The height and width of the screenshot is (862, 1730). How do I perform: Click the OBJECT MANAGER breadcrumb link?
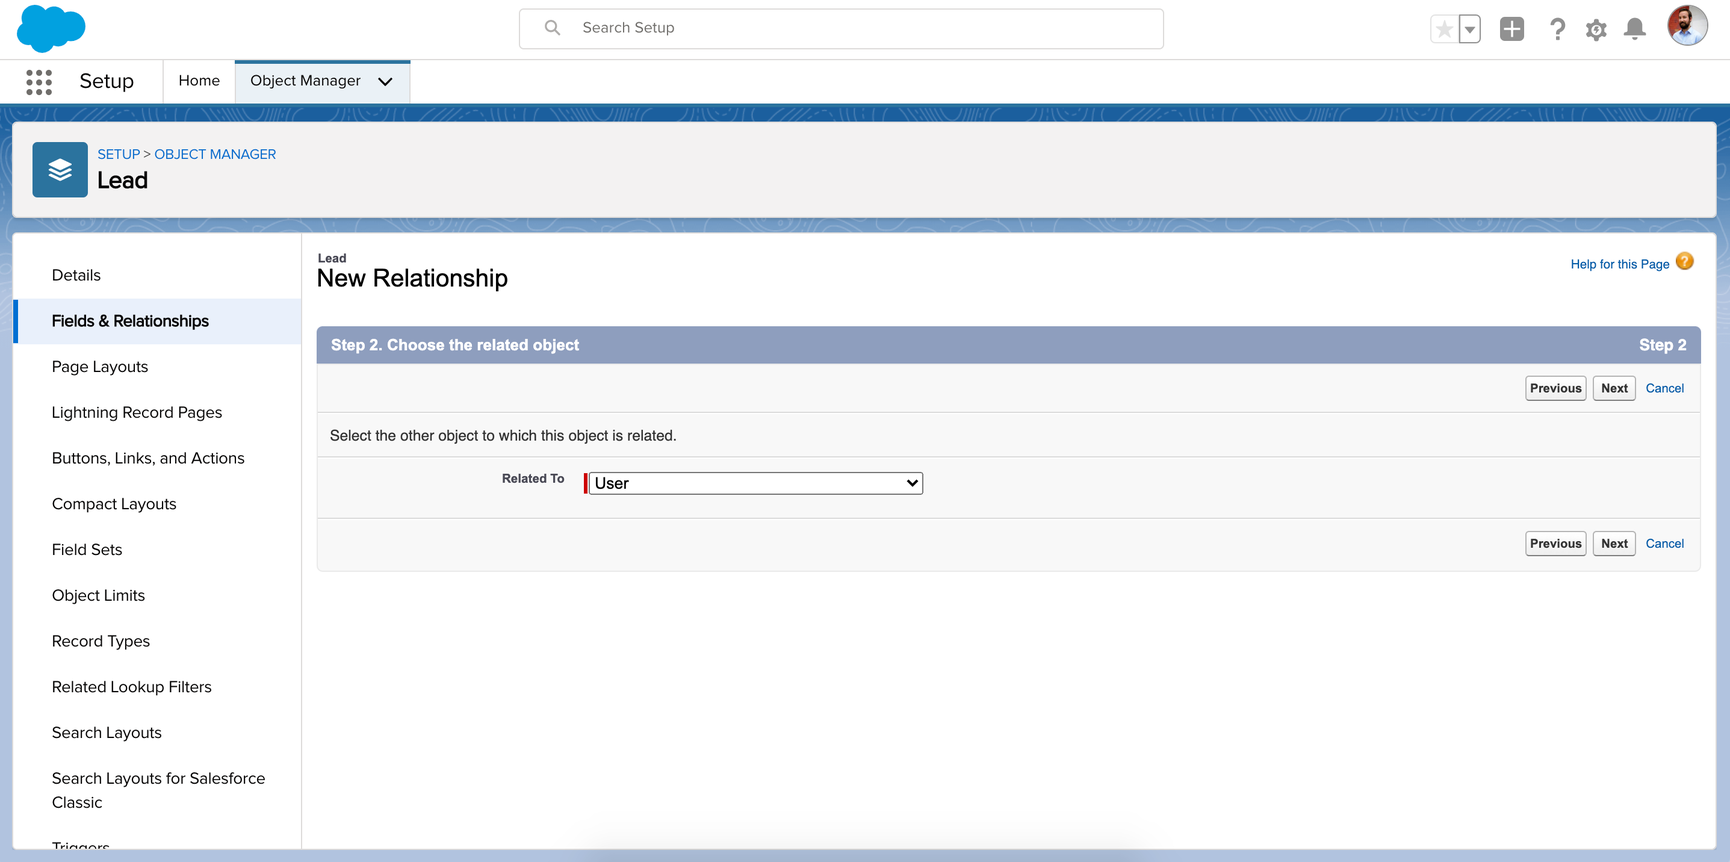pos(215,154)
